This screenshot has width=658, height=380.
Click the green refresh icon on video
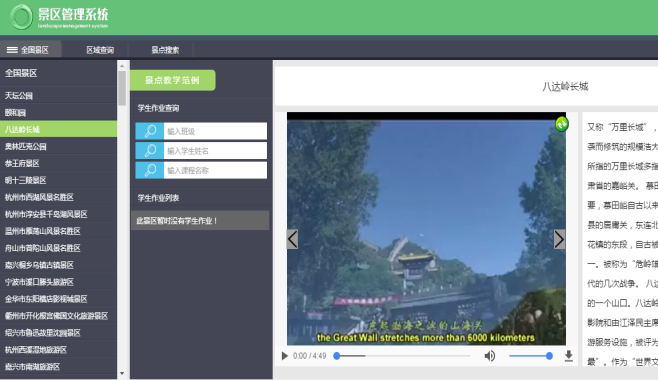561,124
